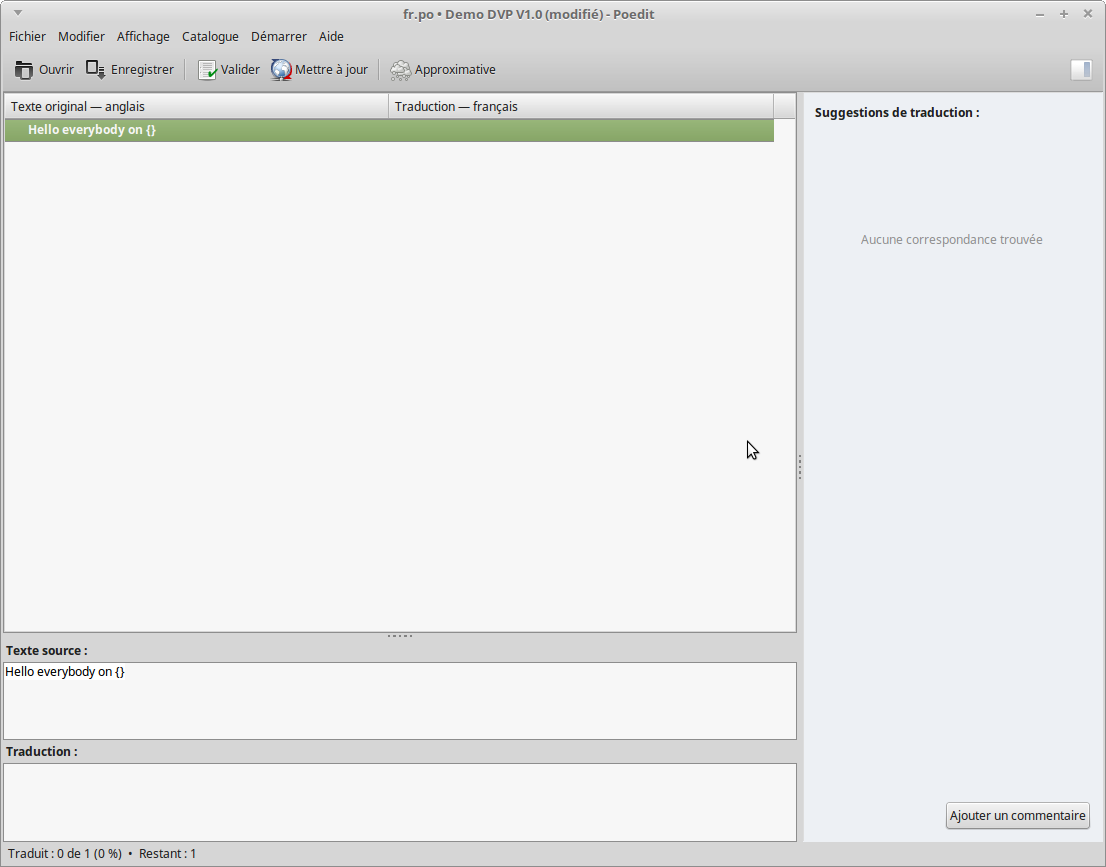
Task: Toggle the Approximative cloud icon
Action: tap(400, 70)
